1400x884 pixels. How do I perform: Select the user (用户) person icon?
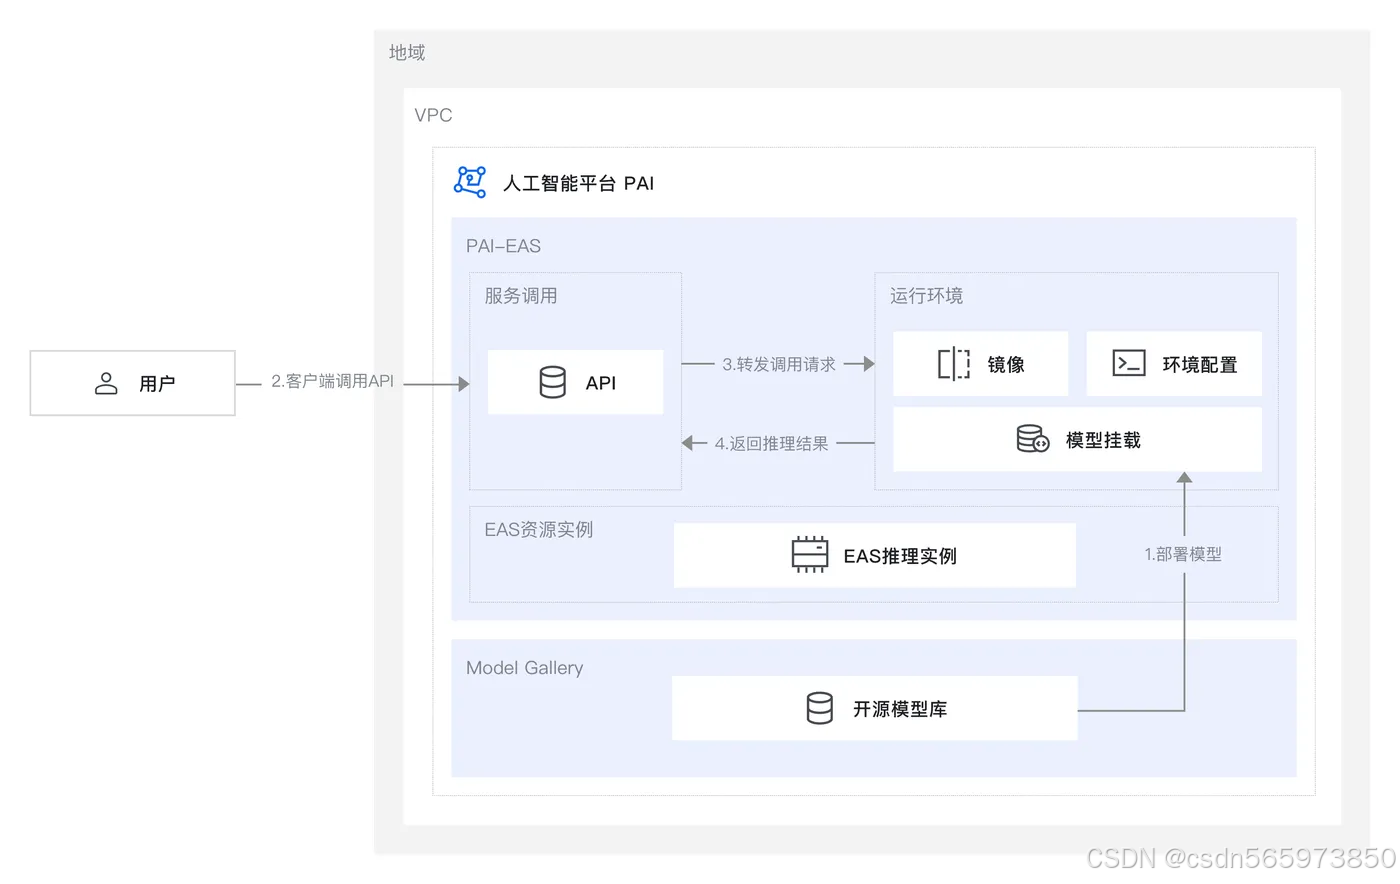coord(106,382)
